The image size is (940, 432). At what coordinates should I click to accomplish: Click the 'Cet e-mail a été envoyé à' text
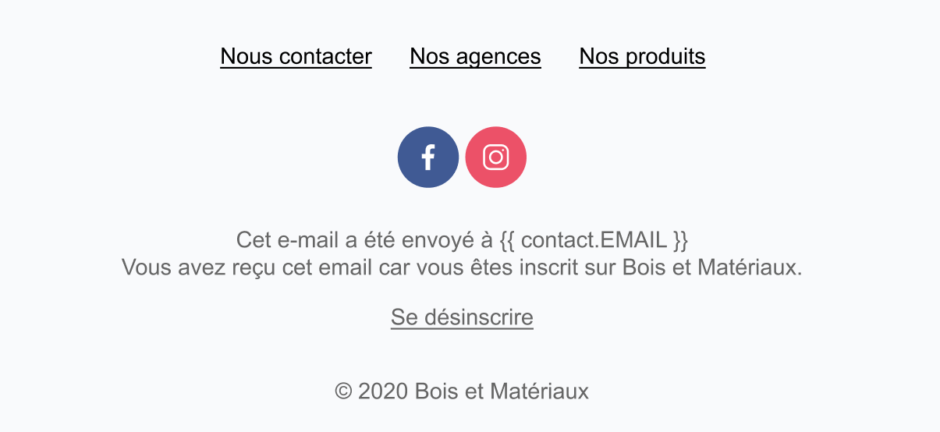pos(364,240)
